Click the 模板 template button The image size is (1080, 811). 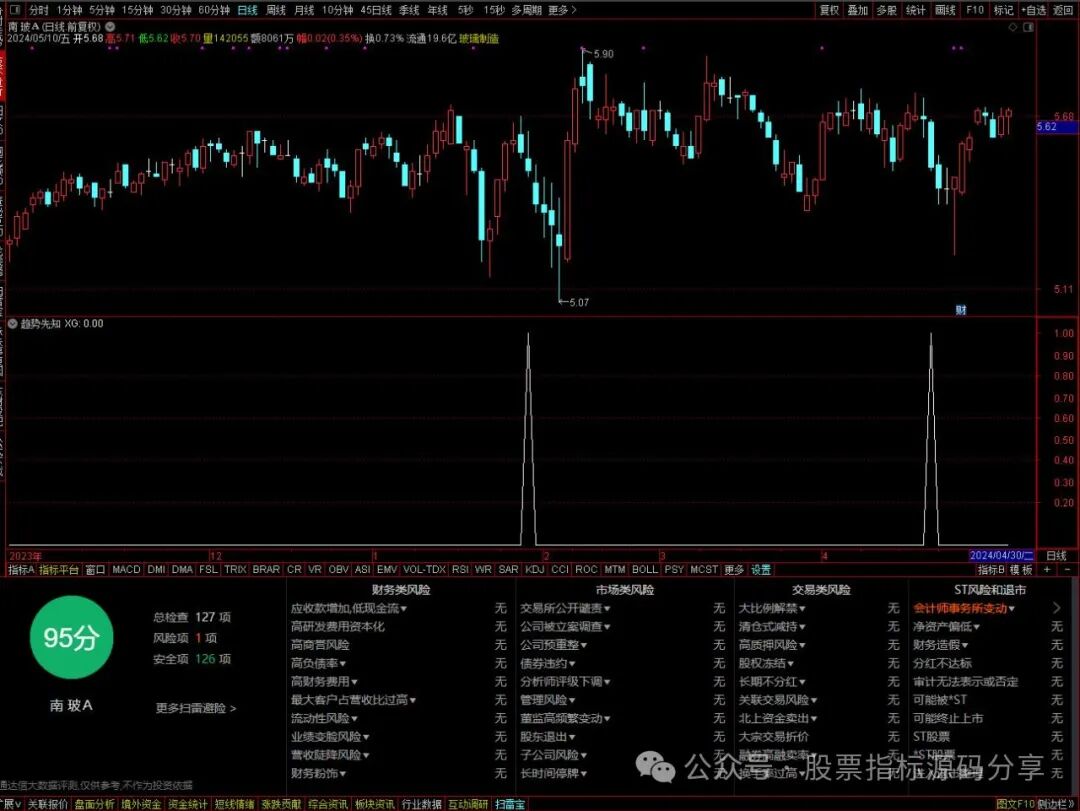coord(1021,570)
